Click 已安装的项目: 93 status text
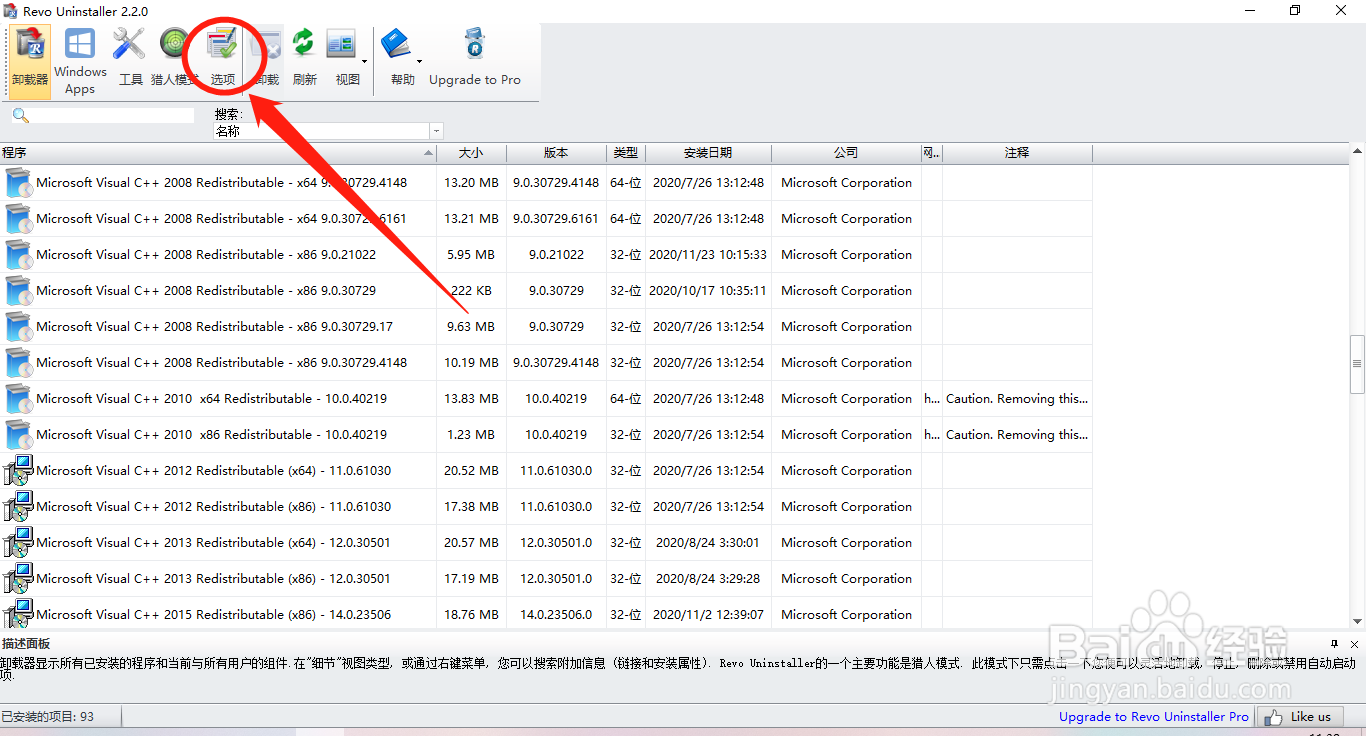The height and width of the screenshot is (736, 1366). (x=48, y=717)
